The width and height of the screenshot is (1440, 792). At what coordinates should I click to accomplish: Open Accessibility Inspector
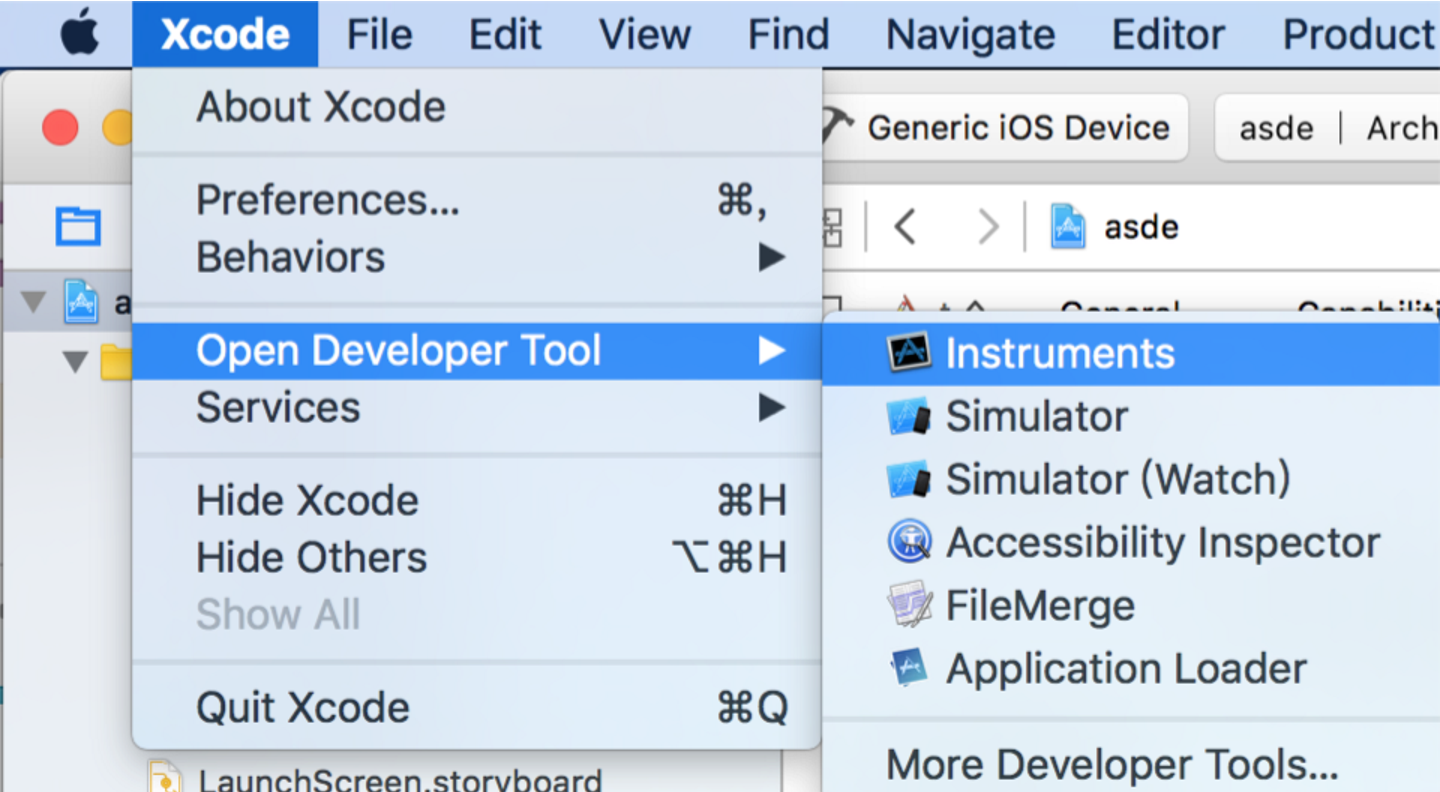pos(1131,542)
